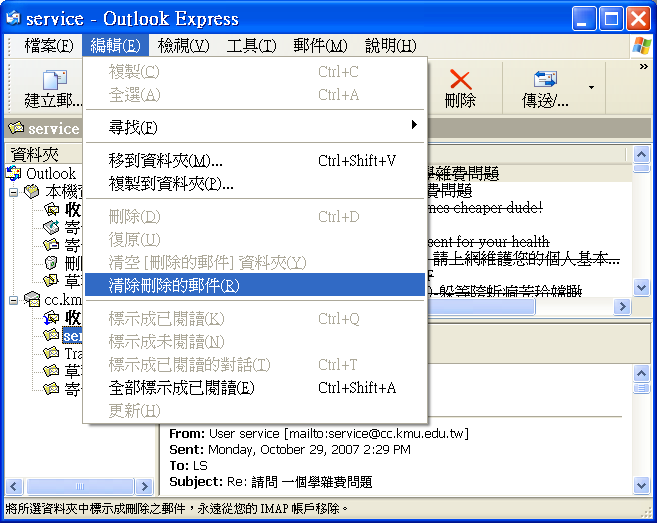
Task: Collapse the cc.kmu account tree node
Action: 13,300
